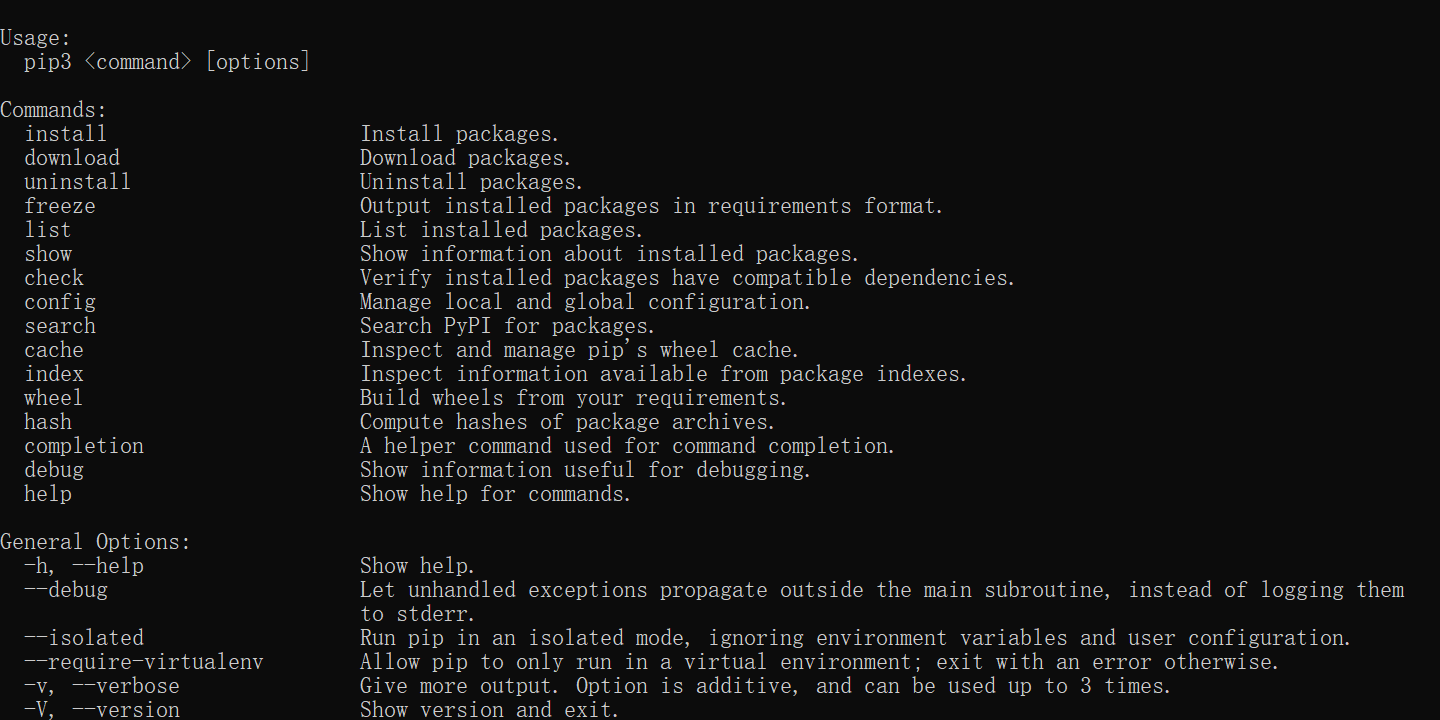Screen dimensions: 1440x720
Task: Click the '--isolated' option text
Action: tap(84, 638)
